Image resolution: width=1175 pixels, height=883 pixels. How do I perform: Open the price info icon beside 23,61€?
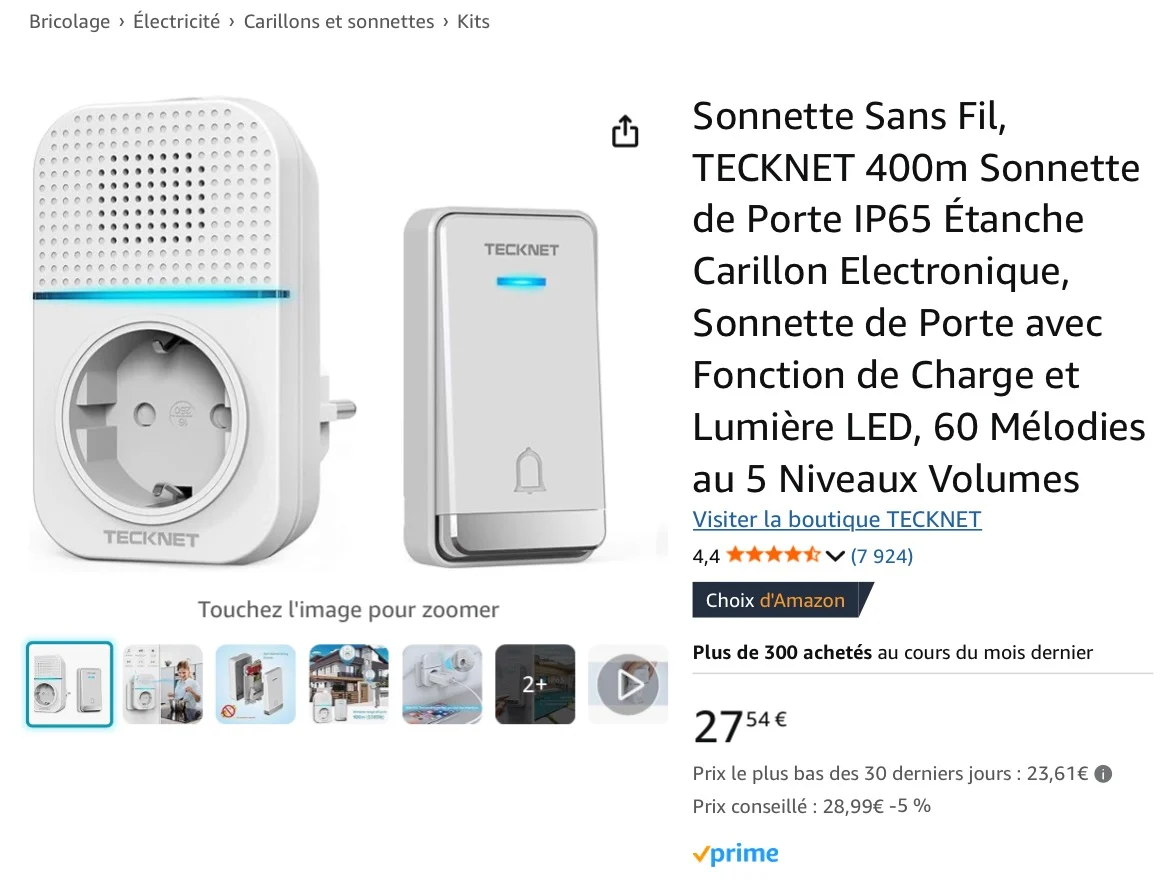pyautogui.click(x=1103, y=774)
